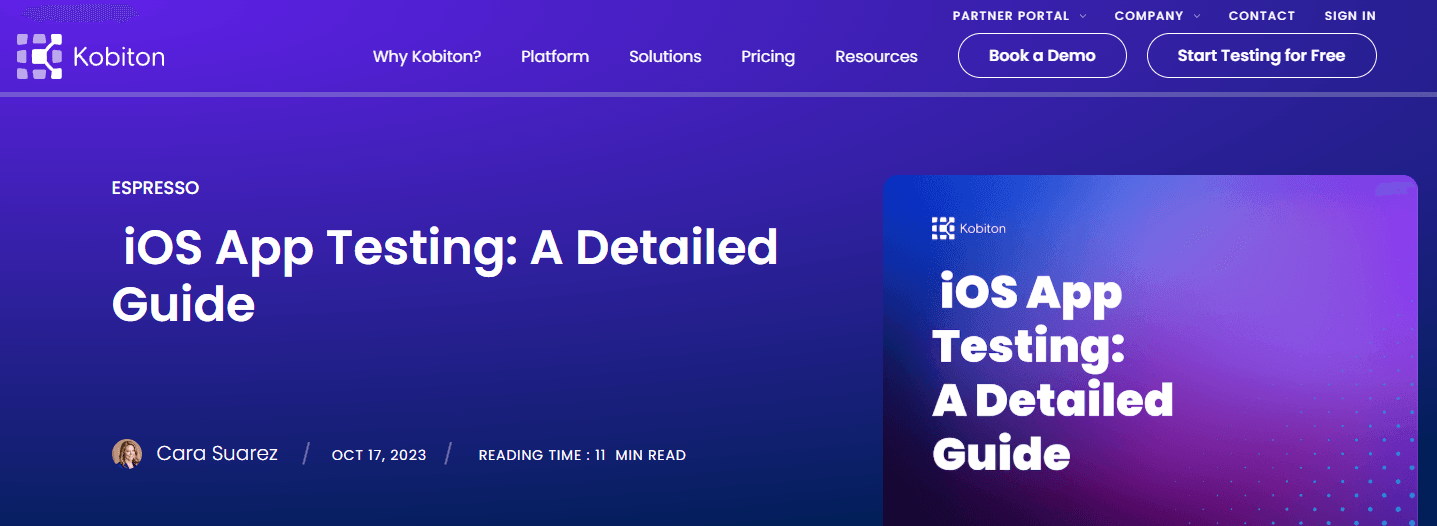Click the Kobiton wordmark in header

(119, 57)
